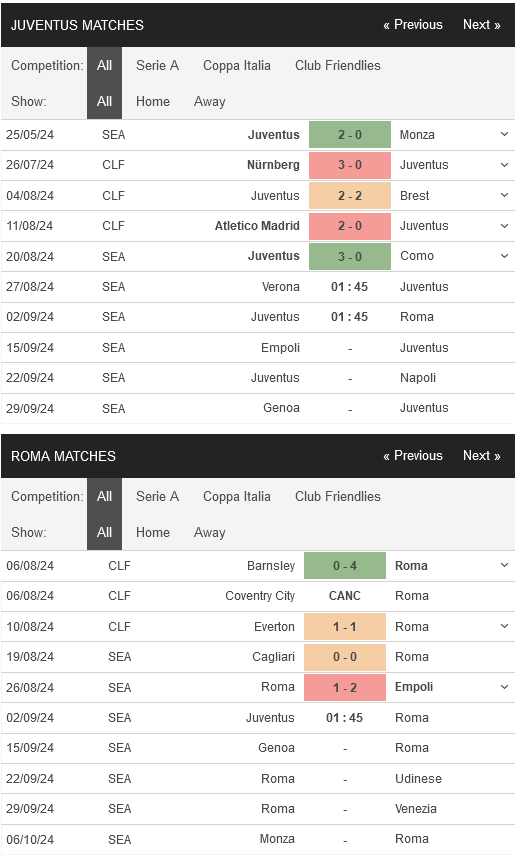Expand the Juventus vs Como match details
The height and width of the screenshot is (863, 515).
(x=504, y=256)
